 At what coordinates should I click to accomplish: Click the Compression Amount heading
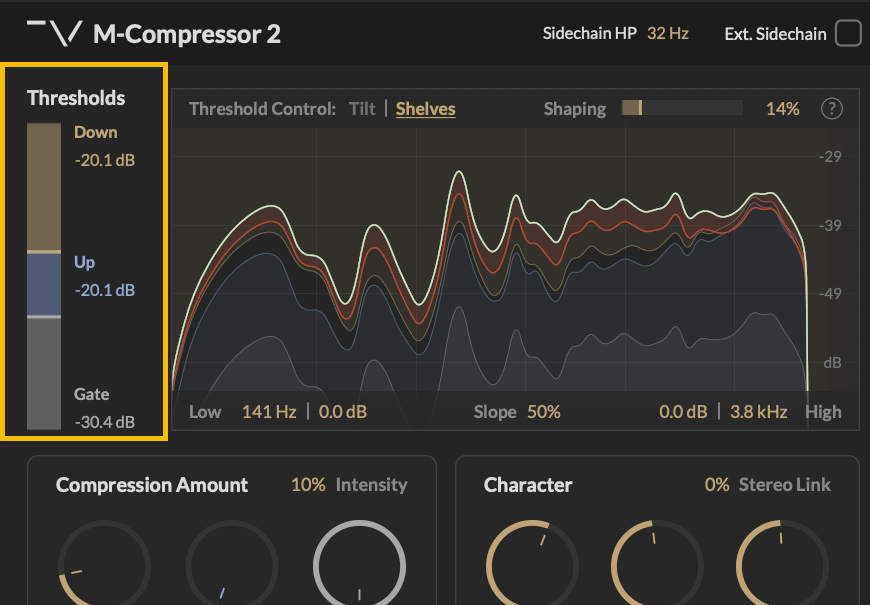(151, 485)
